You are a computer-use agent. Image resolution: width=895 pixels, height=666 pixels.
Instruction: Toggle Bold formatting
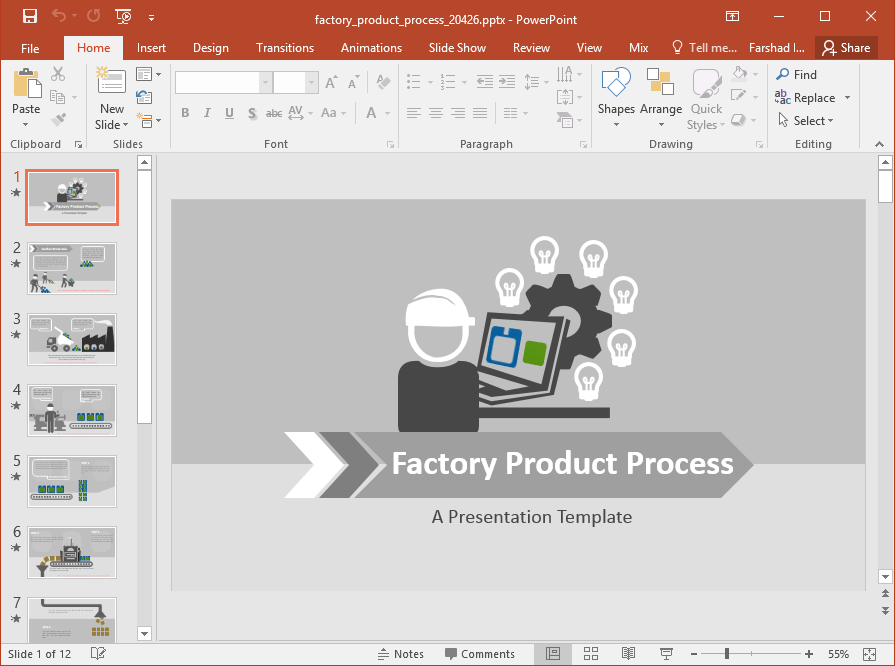coord(185,114)
